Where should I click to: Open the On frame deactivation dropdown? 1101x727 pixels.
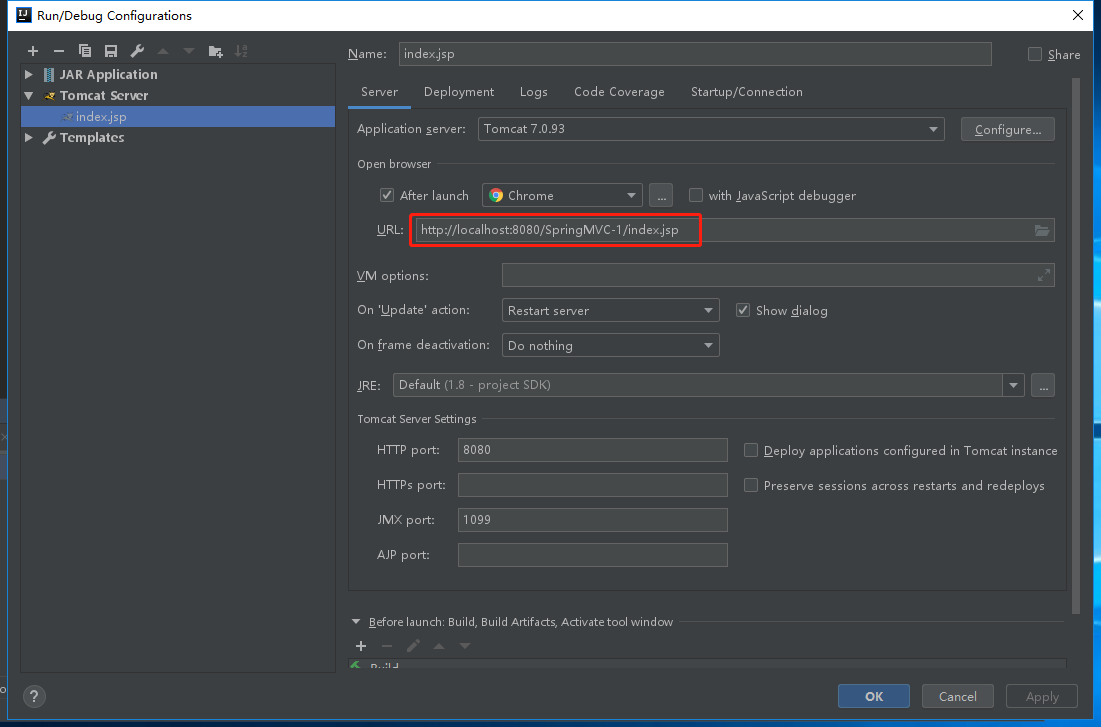pyautogui.click(x=611, y=346)
